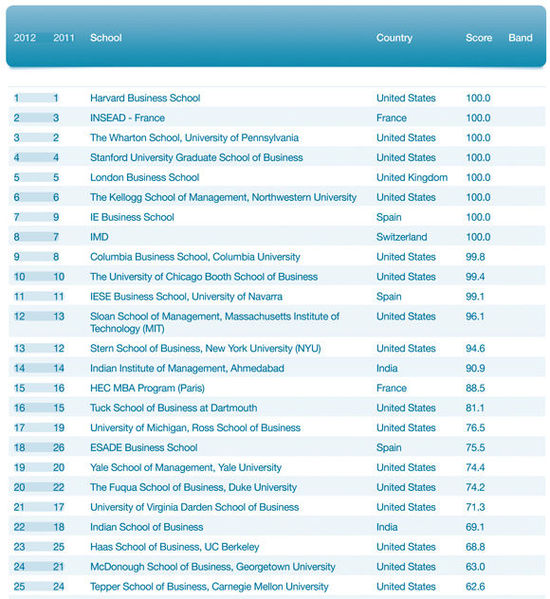Click 2012 rank 18 in ESADE row

point(19,448)
